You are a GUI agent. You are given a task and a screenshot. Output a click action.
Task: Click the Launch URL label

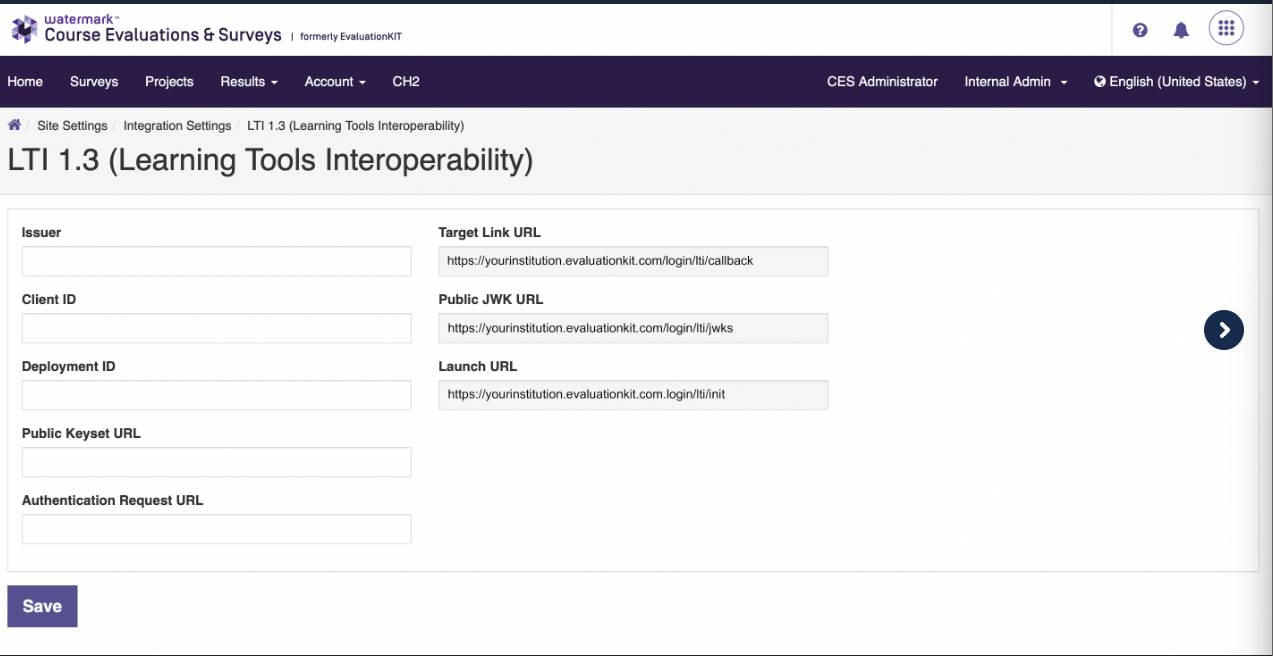point(478,367)
